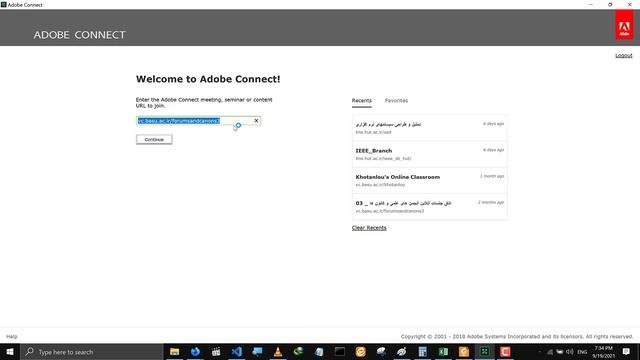
Task: Click the lms.hut.ac.ir/ieee_sb_hut/ URL text
Action: tap(383, 158)
